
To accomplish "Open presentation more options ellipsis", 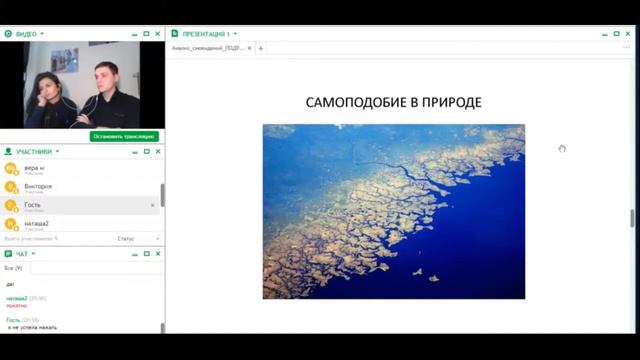I will (x=626, y=48).
